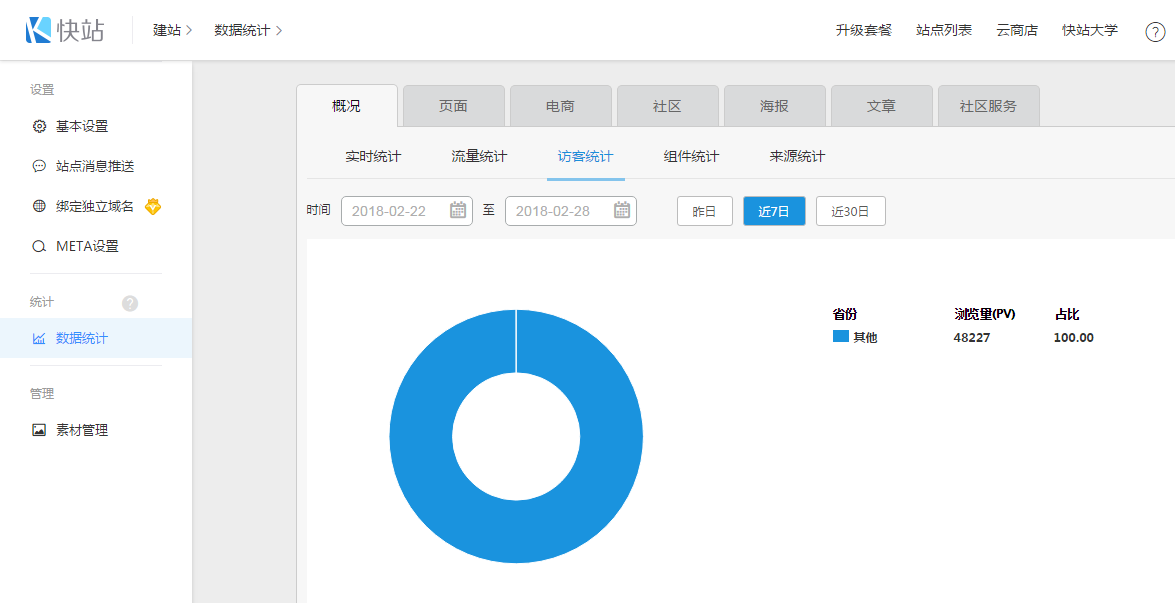Image resolution: width=1175 pixels, height=603 pixels.
Task: Open 素材管理 in the sidebar
Action: pyautogui.click(x=81, y=430)
